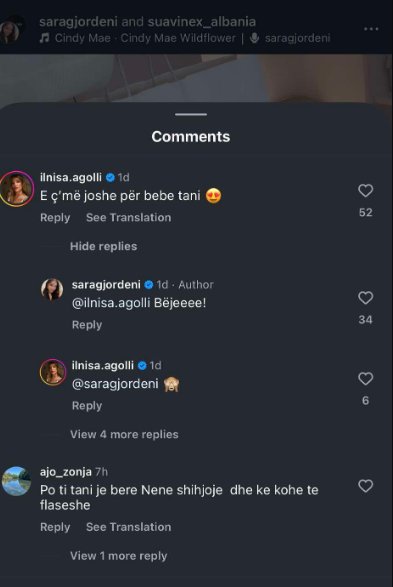See Translation of ajo_zonja's comment
This screenshot has height=587, width=393.
pos(128,527)
